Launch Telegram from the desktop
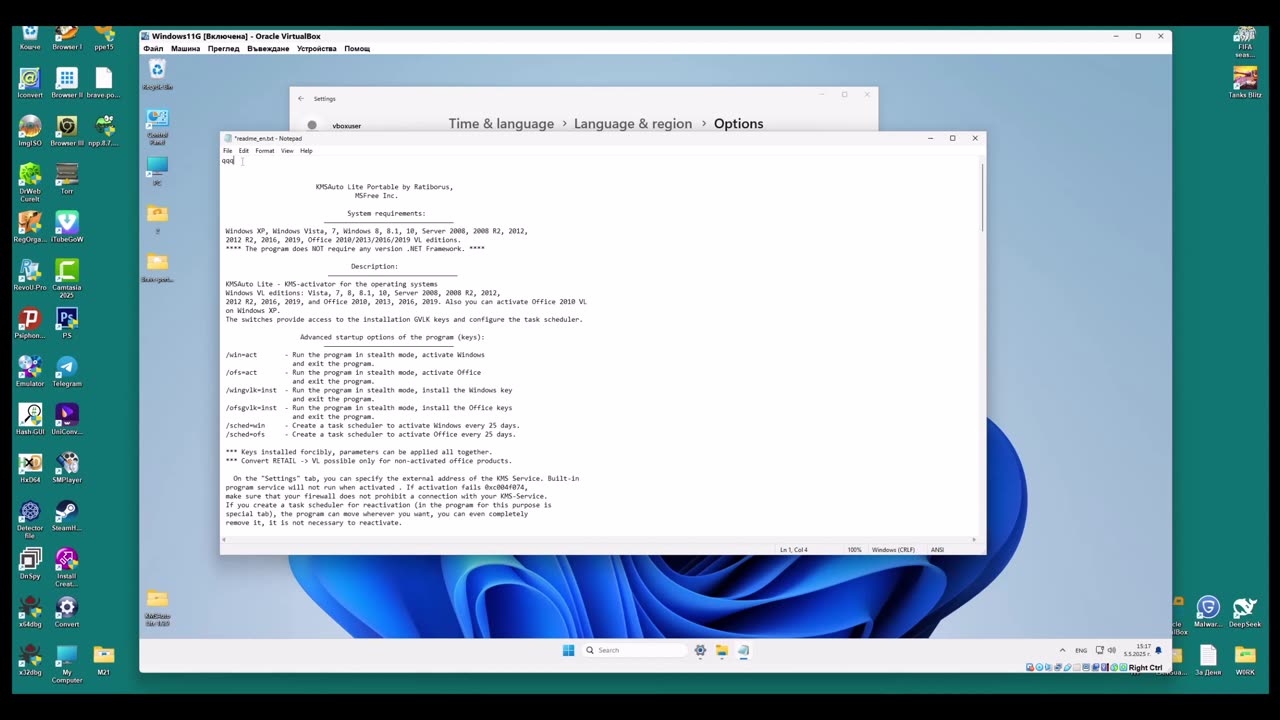 point(67,371)
